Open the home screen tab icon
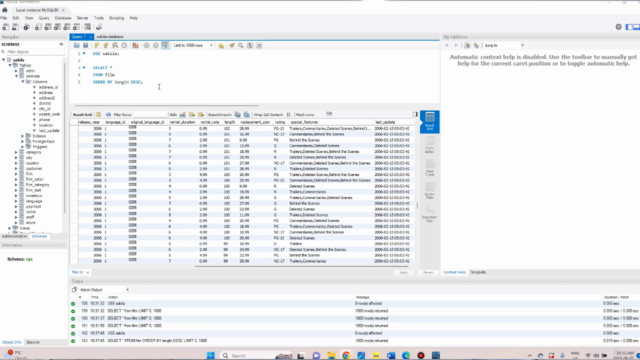The height and width of the screenshot is (360, 640). (5, 10)
